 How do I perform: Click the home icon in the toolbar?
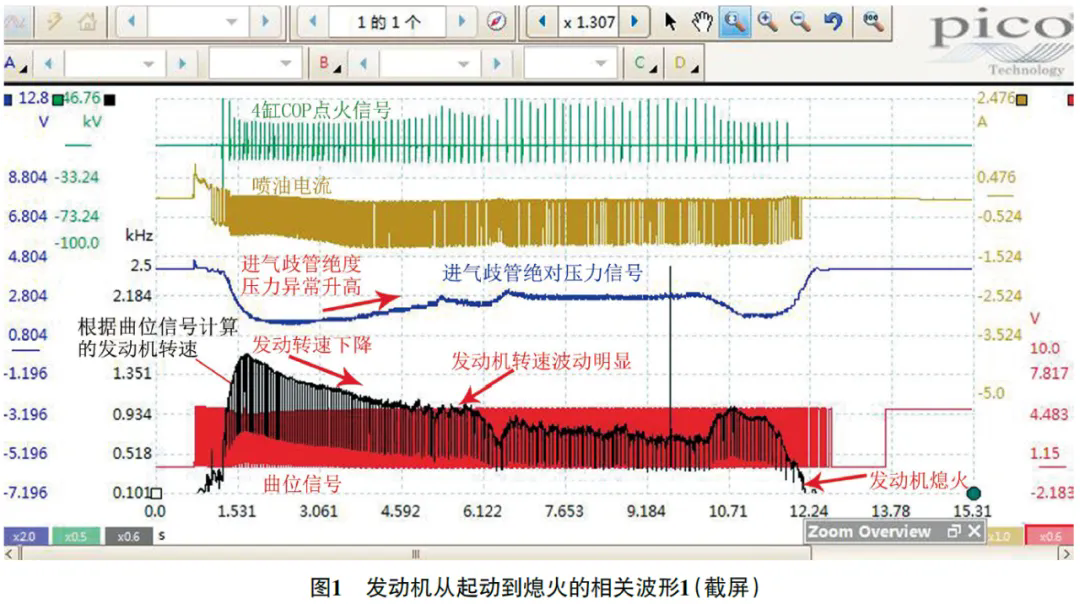pyautogui.click(x=87, y=22)
